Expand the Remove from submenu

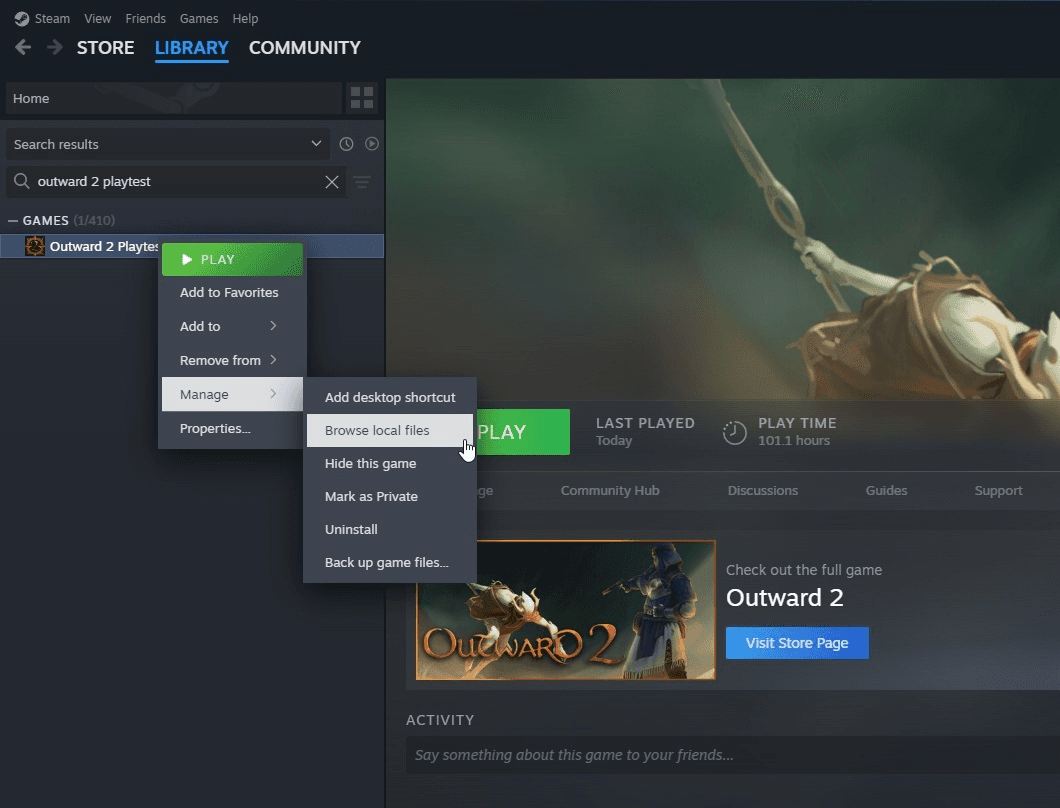click(x=232, y=360)
